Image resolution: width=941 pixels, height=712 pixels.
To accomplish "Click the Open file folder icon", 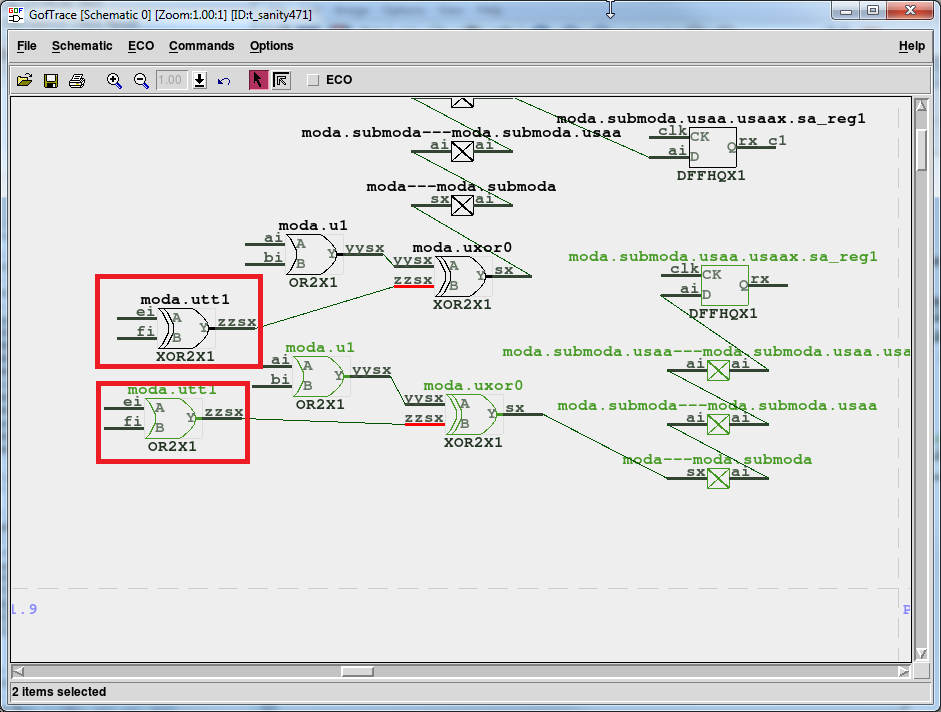I will [25, 80].
